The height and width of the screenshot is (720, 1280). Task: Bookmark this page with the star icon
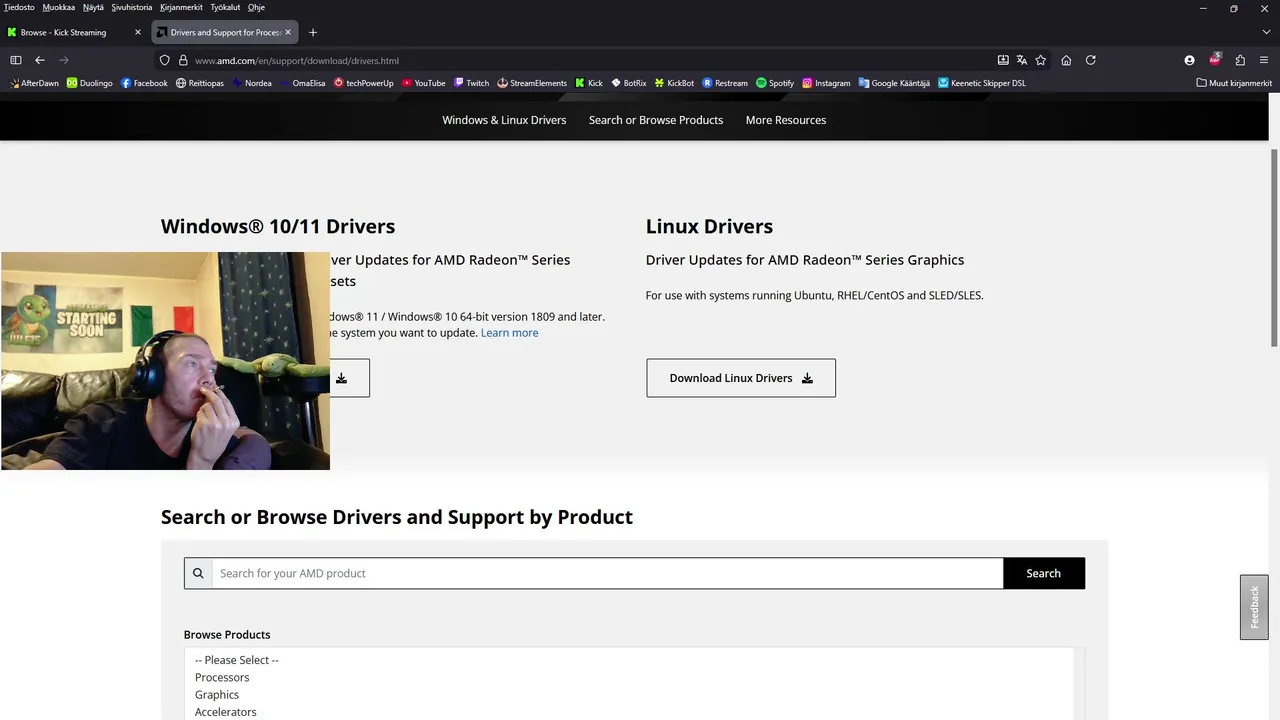1041,60
